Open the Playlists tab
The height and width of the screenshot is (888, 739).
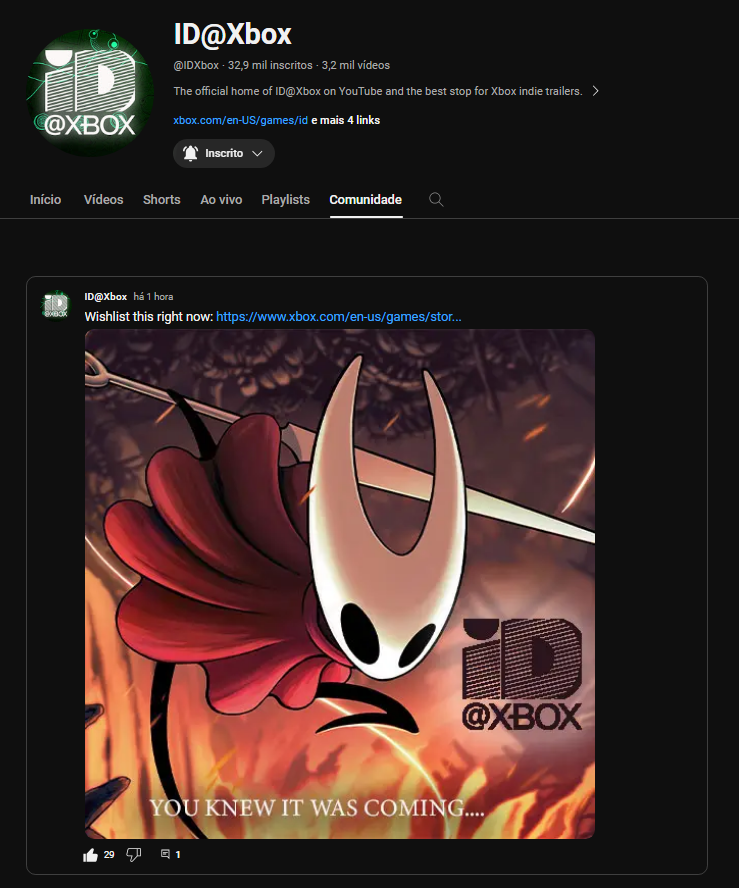pyautogui.click(x=285, y=199)
